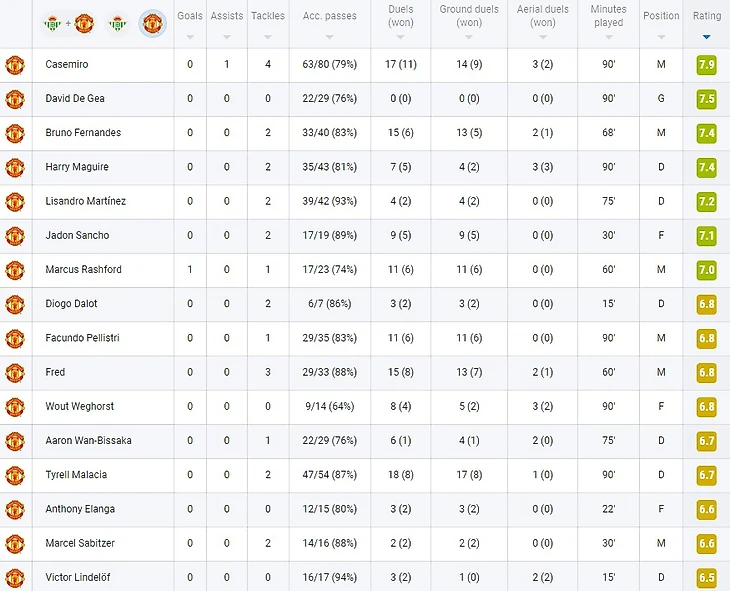The width and height of the screenshot is (730, 591).
Task: Click Jadon Sancho's accurate passes cell 17/19
Action: (329, 236)
